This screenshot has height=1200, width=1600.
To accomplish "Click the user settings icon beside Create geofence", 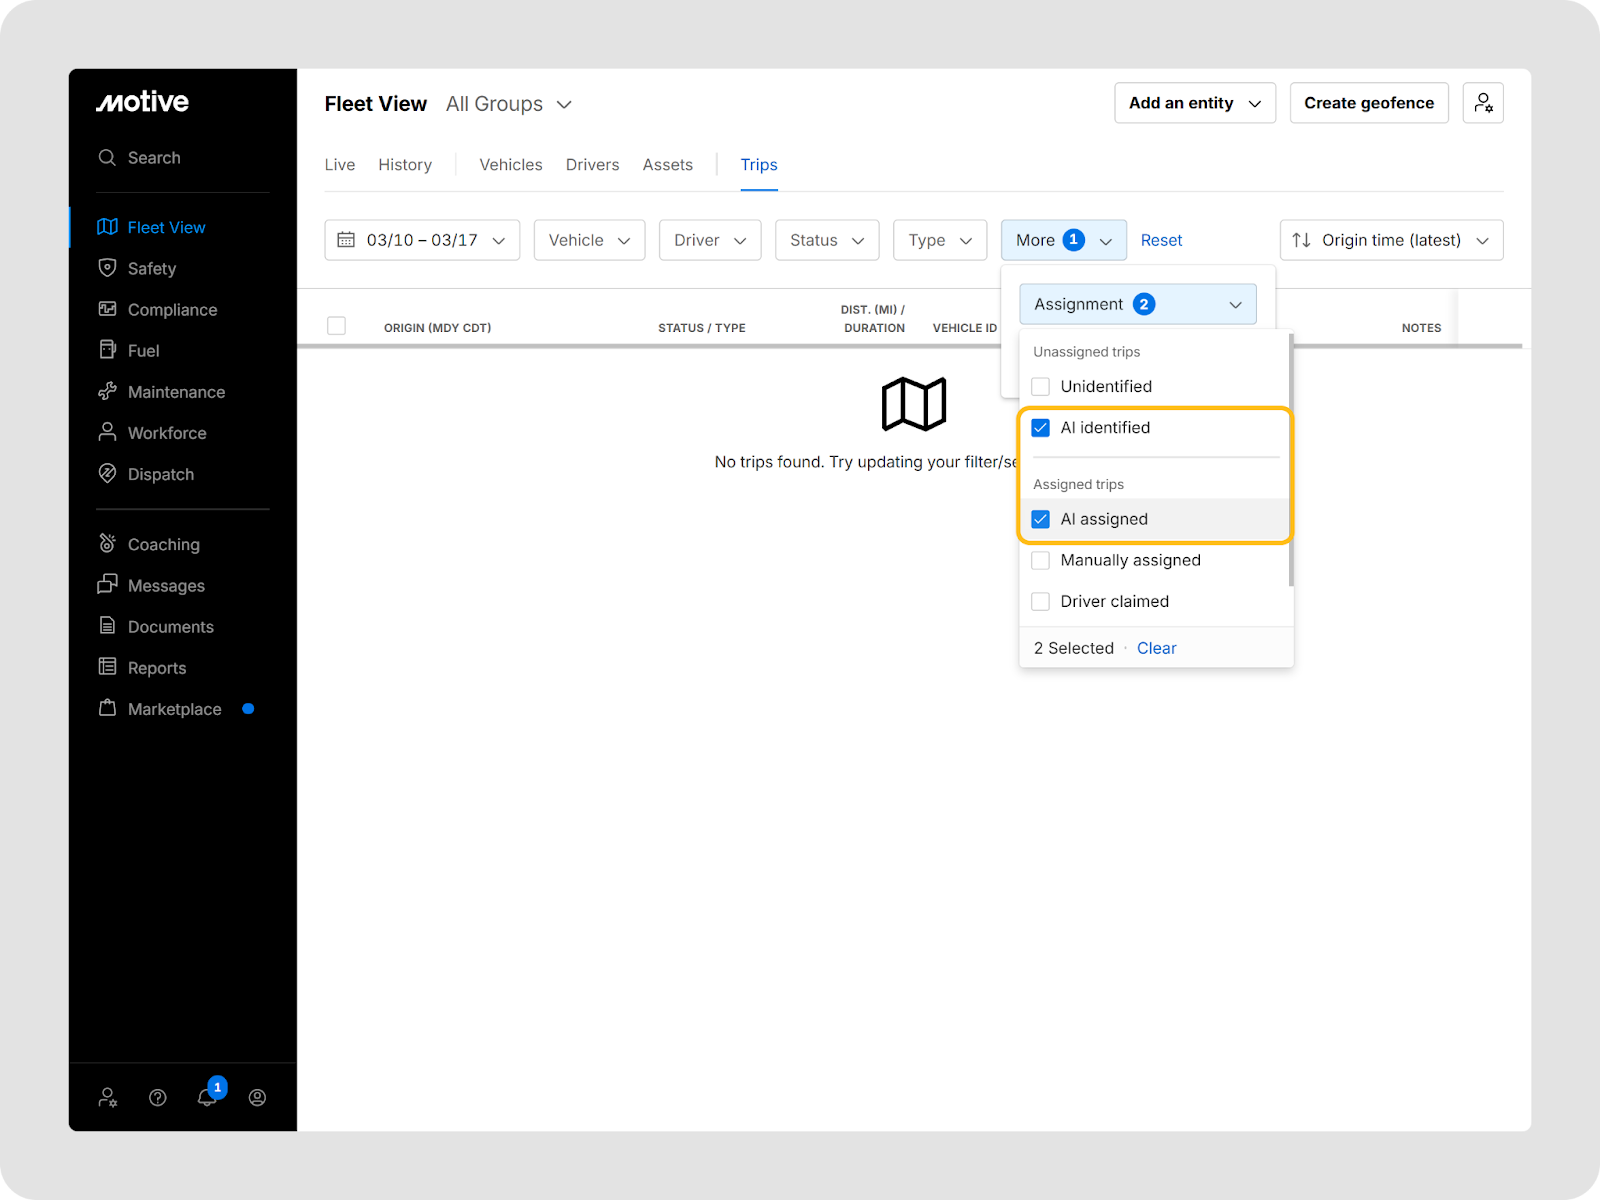I will 1483,103.
